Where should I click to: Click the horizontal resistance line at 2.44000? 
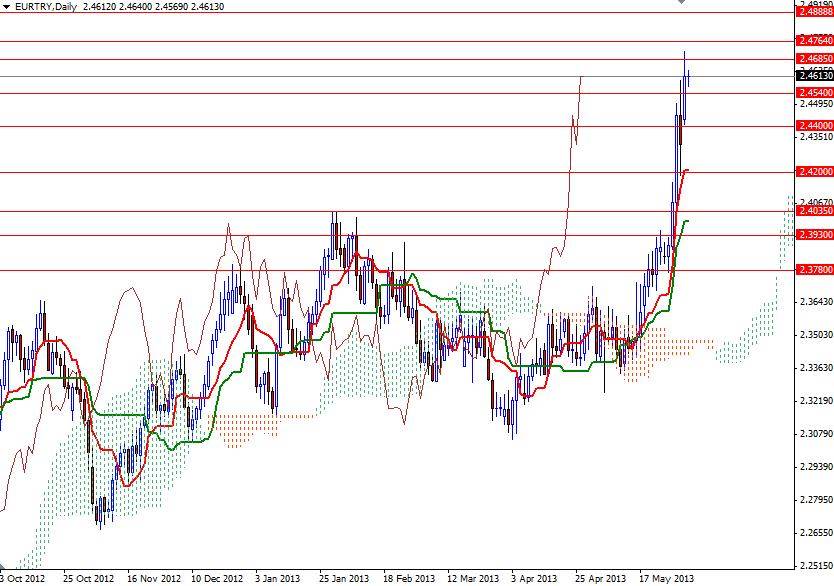(x=400, y=124)
